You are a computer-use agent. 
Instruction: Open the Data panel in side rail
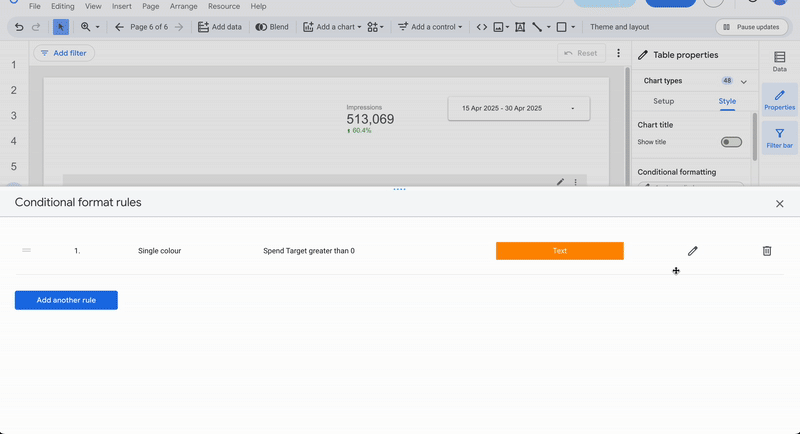click(779, 62)
